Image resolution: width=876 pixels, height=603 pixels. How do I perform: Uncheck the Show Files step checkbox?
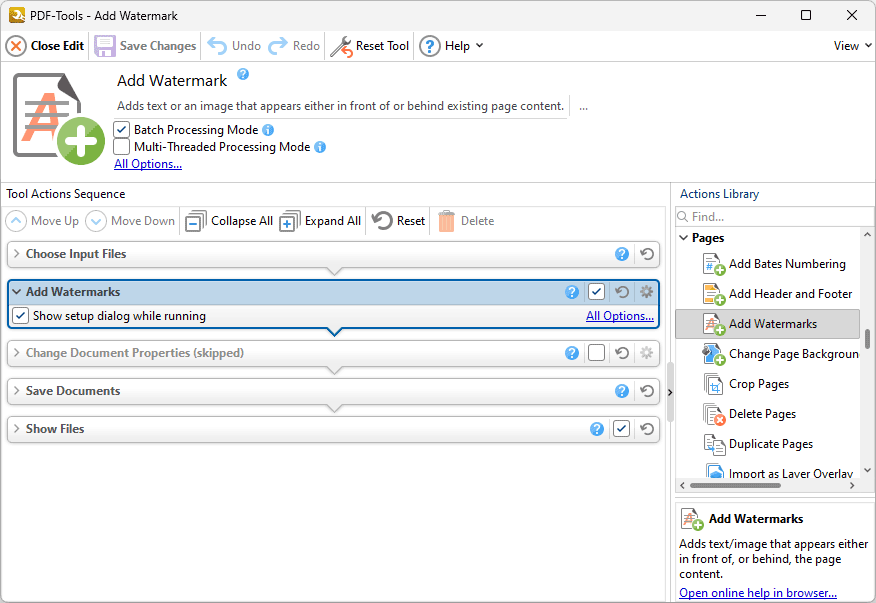622,429
